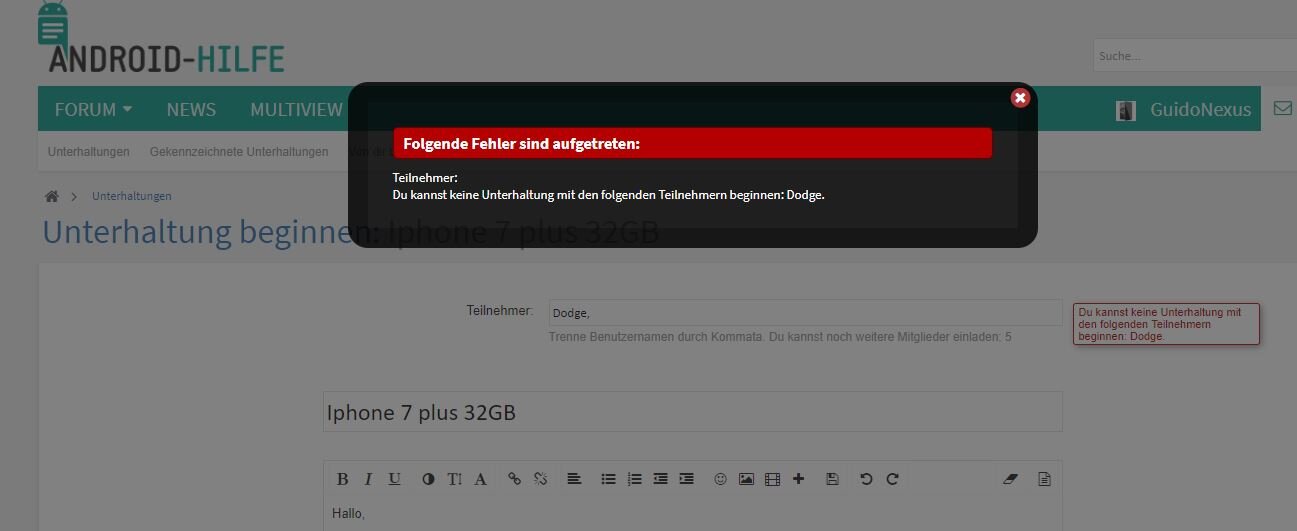The width and height of the screenshot is (1297, 531).
Task: Click the indent icon
Action: [686, 479]
